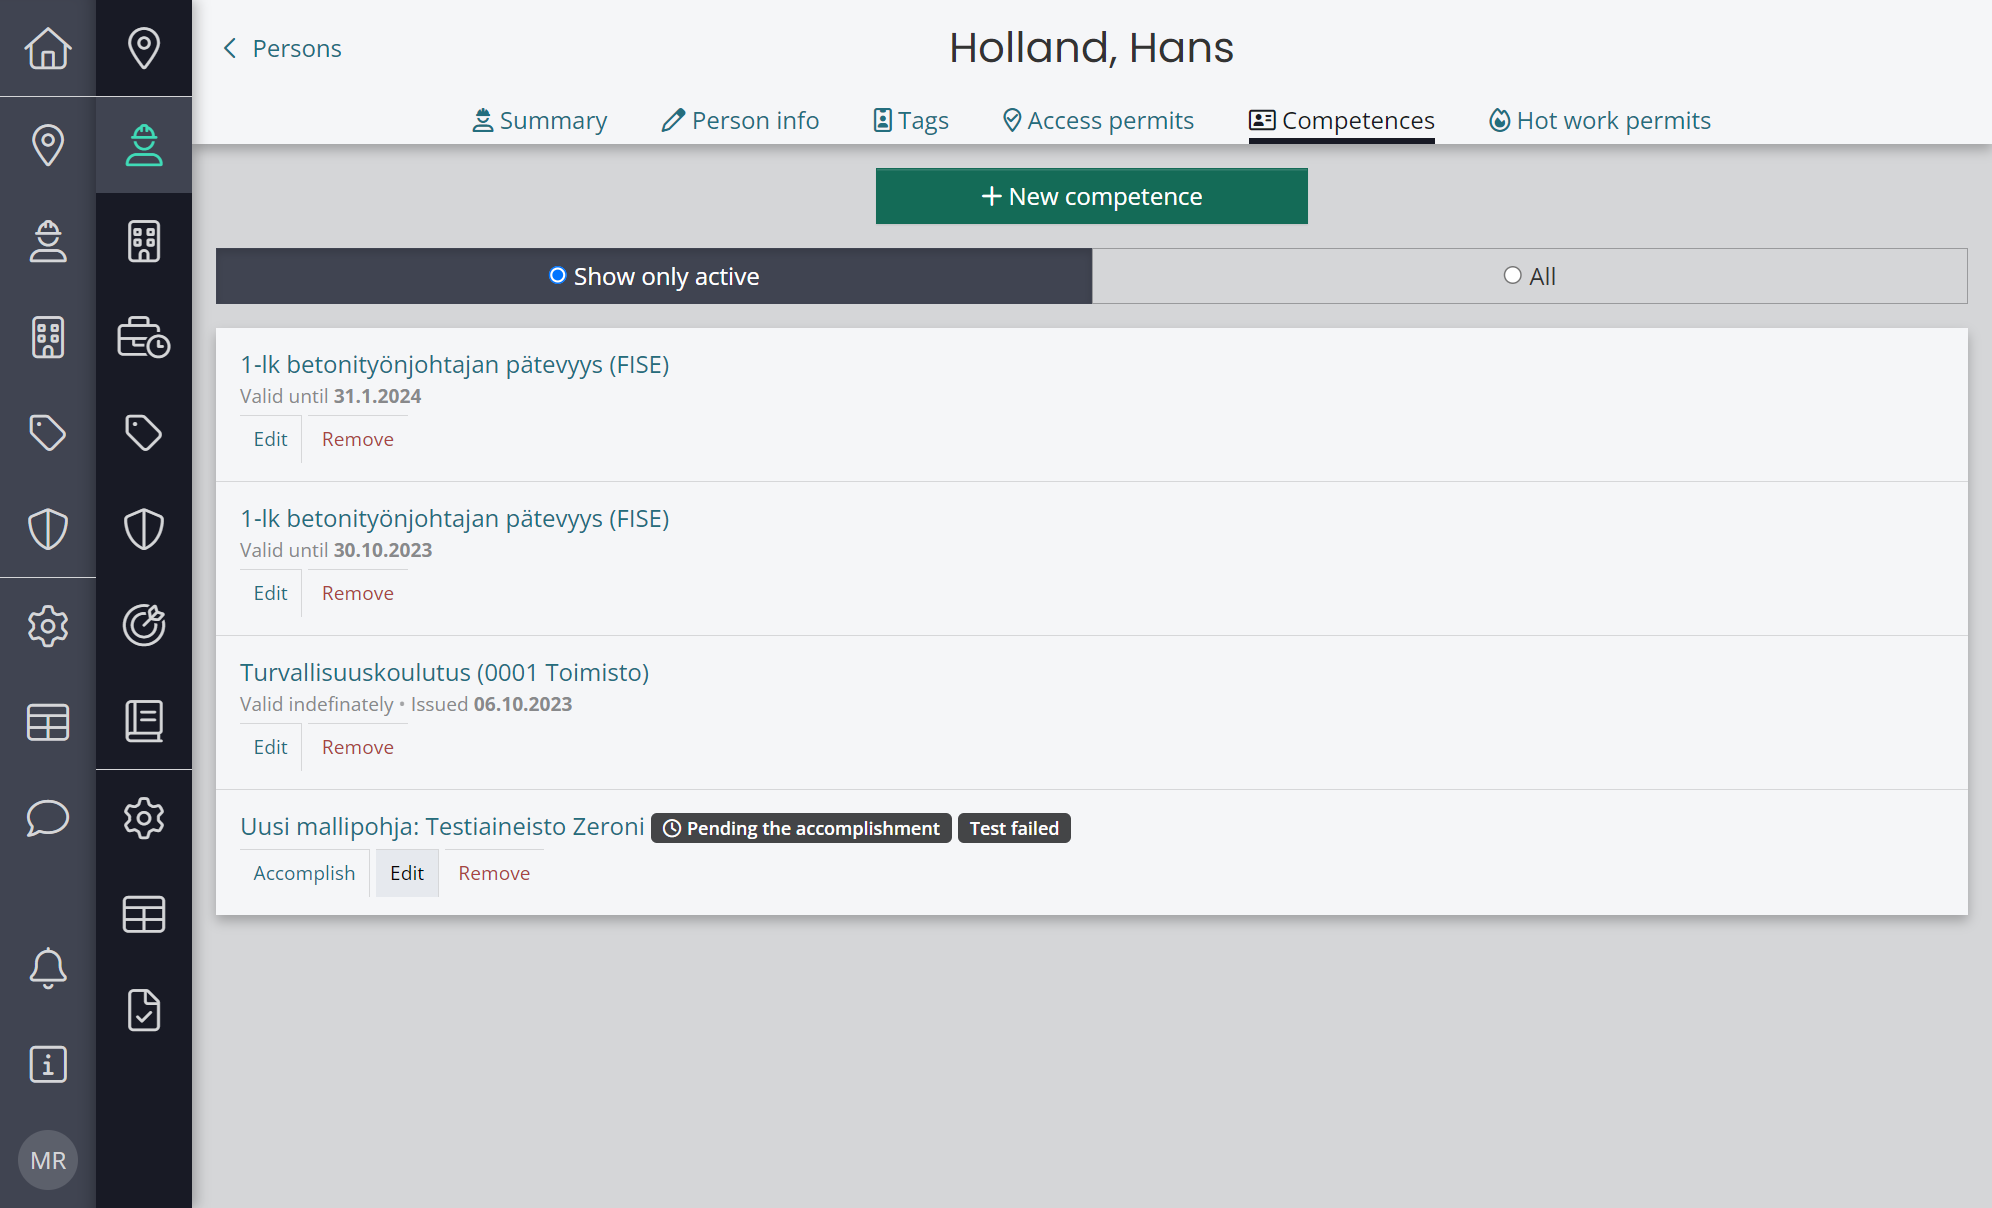The height and width of the screenshot is (1208, 1992).
Task: Click the Pending the accomplishment badge
Action: tap(801, 828)
